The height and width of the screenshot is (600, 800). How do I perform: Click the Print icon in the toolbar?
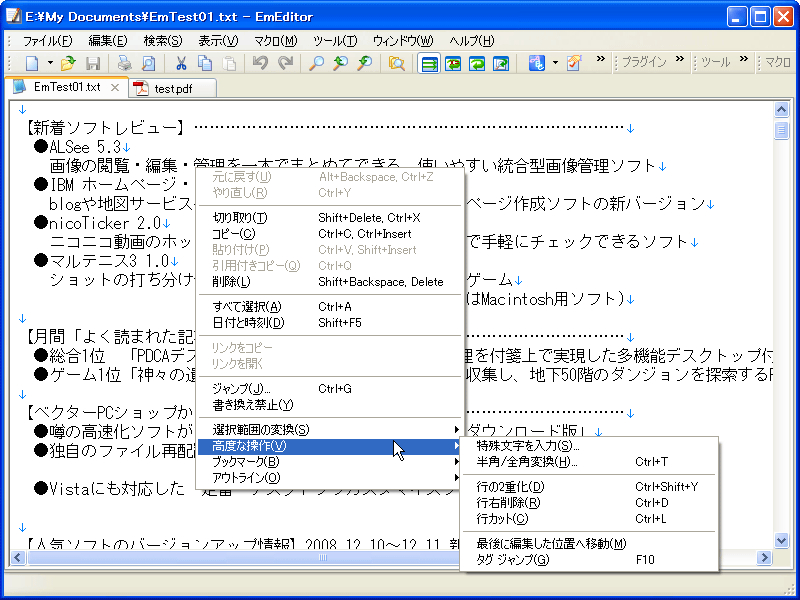(x=124, y=63)
